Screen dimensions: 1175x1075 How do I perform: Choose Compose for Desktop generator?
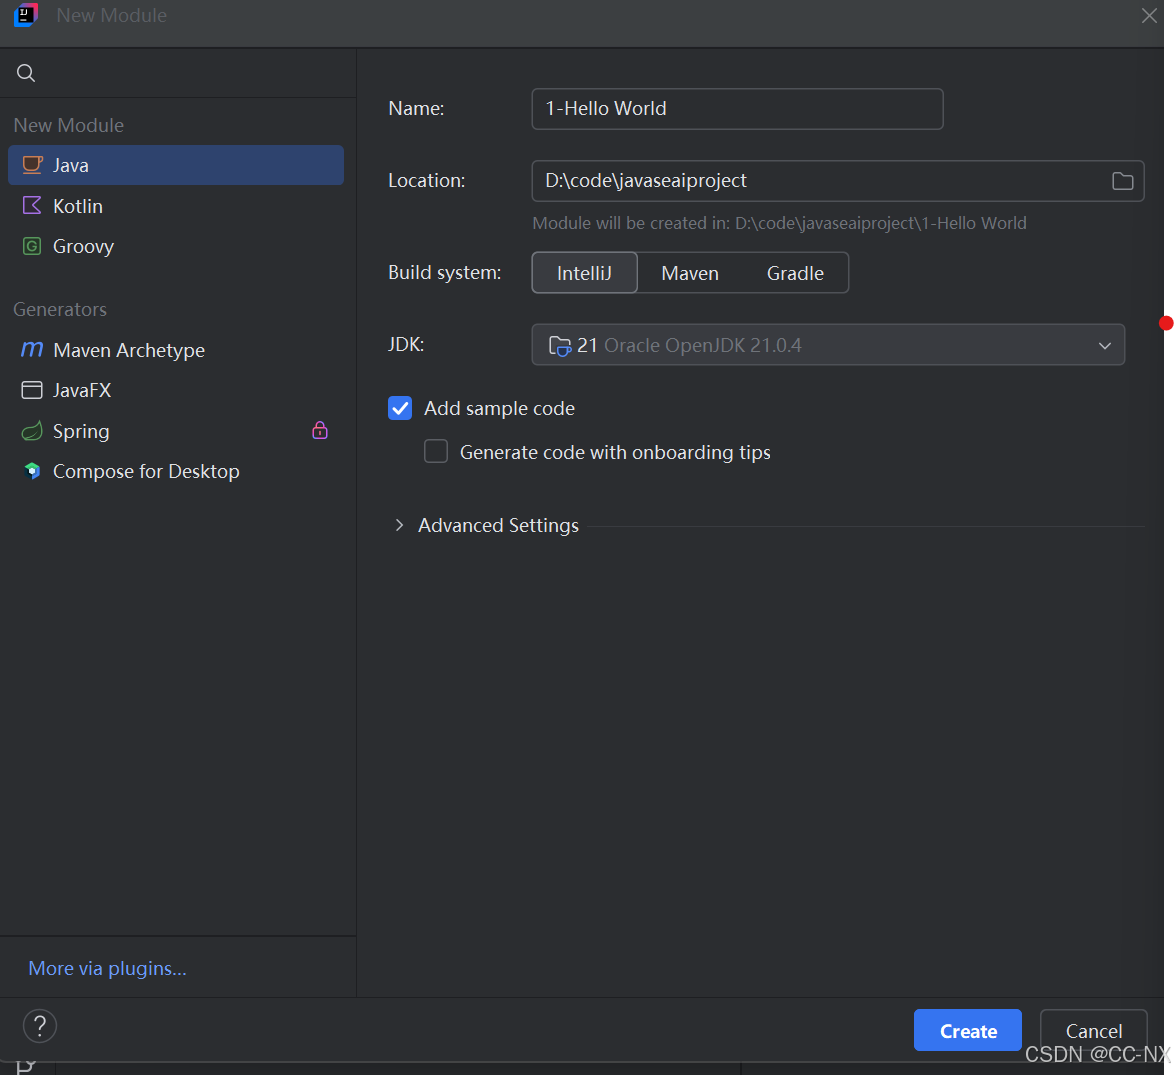pos(175,471)
